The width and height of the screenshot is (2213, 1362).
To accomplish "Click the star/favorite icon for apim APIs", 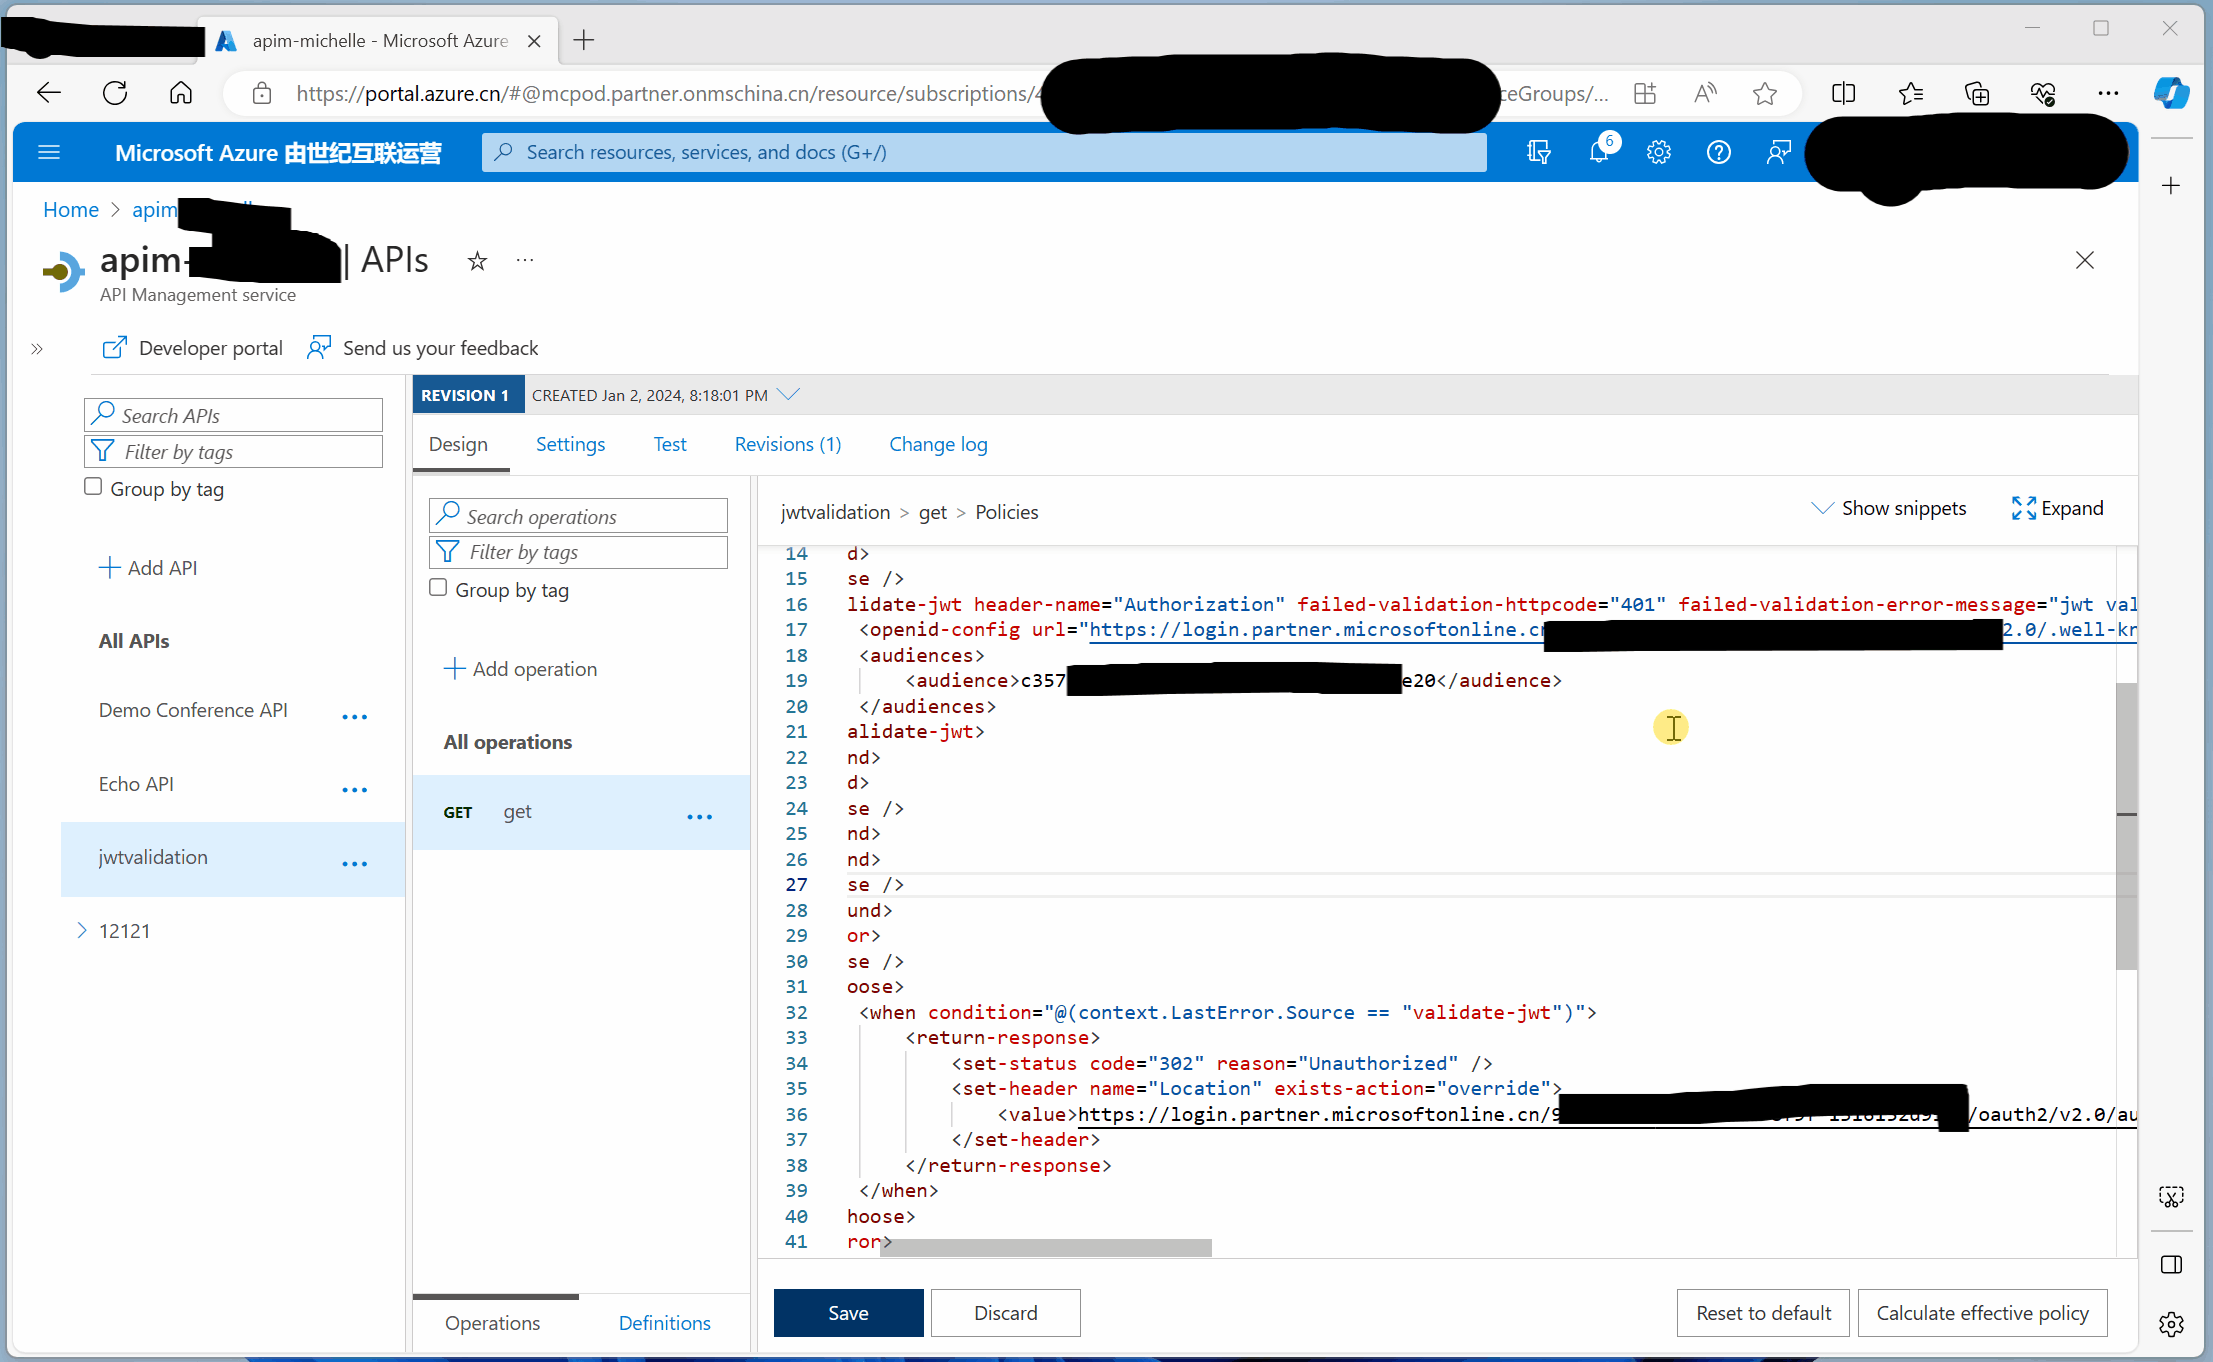I will point(477,261).
